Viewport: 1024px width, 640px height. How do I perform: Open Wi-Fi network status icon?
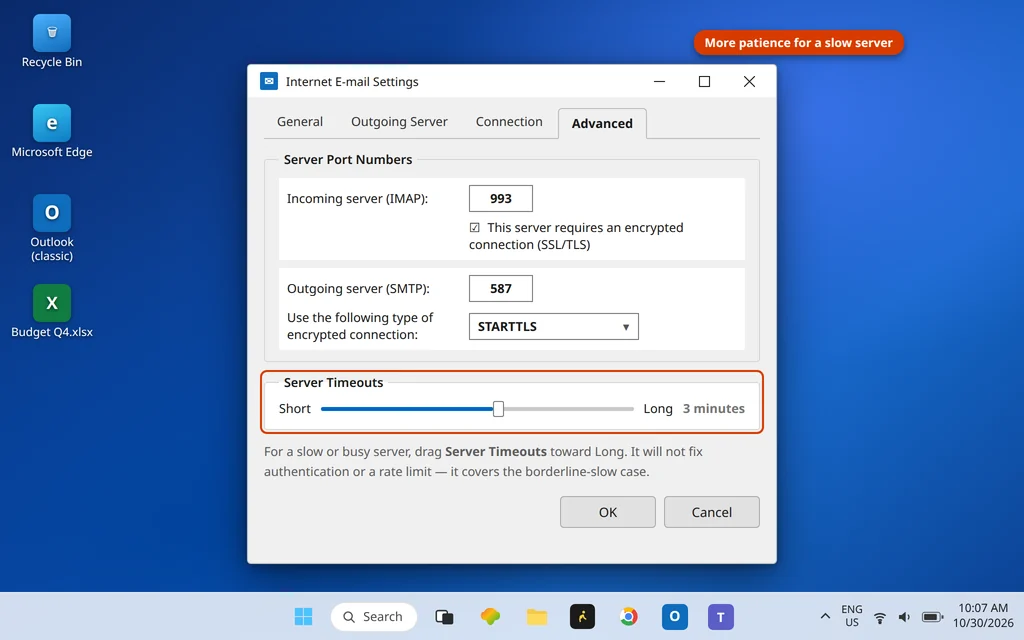[880, 617]
